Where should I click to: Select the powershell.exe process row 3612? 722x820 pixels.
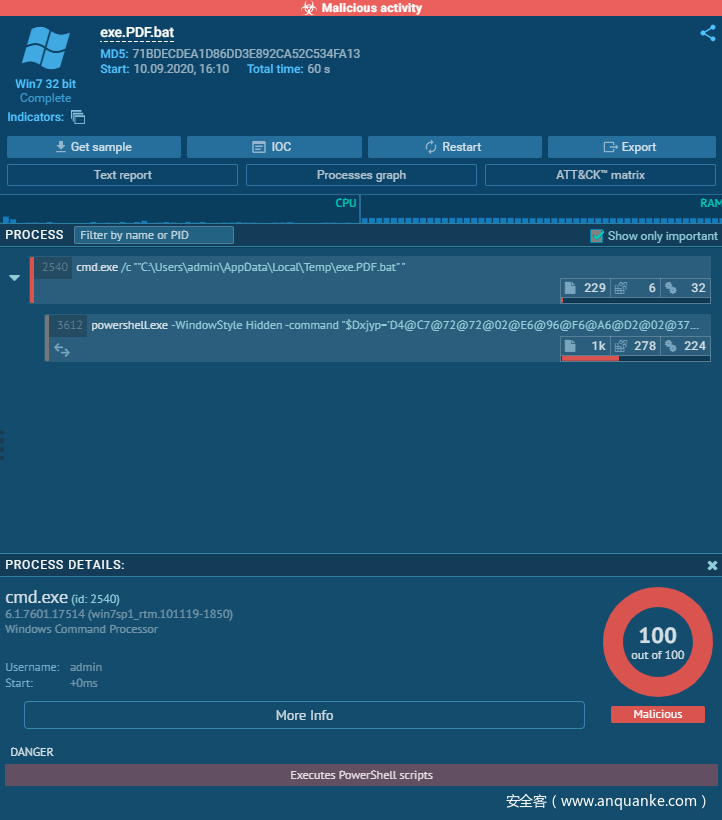(378, 338)
